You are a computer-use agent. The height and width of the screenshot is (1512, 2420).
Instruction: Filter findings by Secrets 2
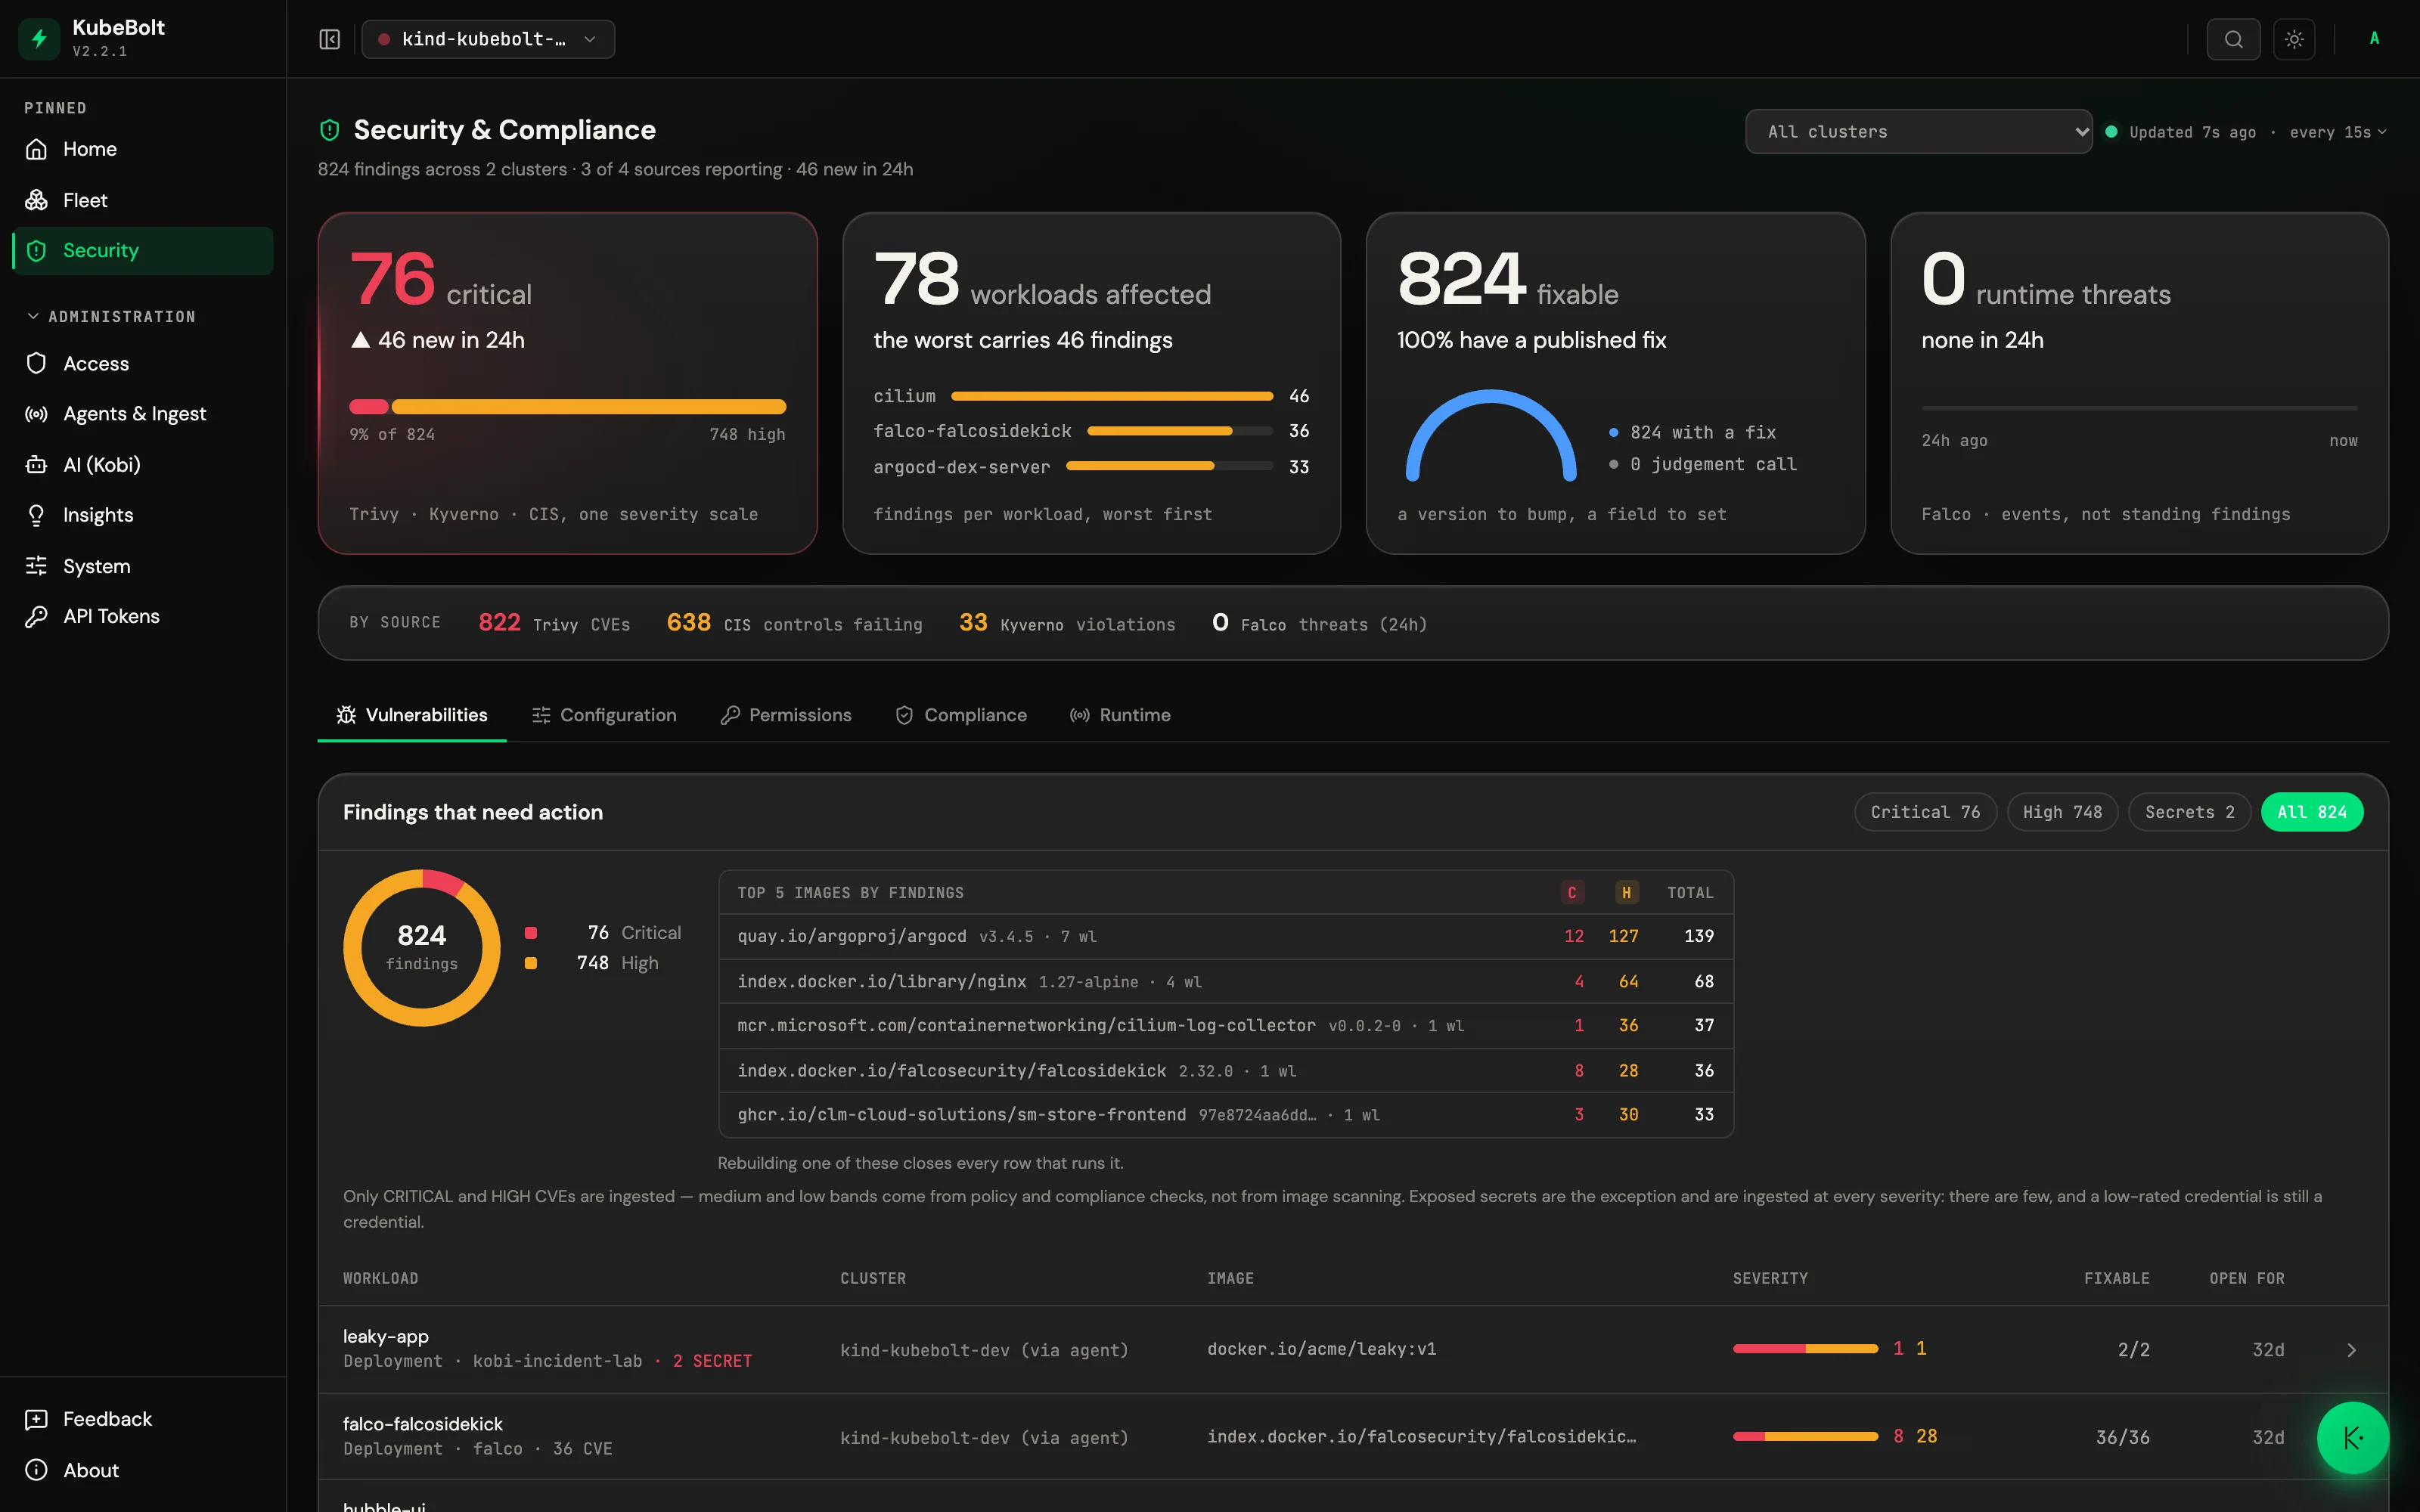click(2189, 812)
